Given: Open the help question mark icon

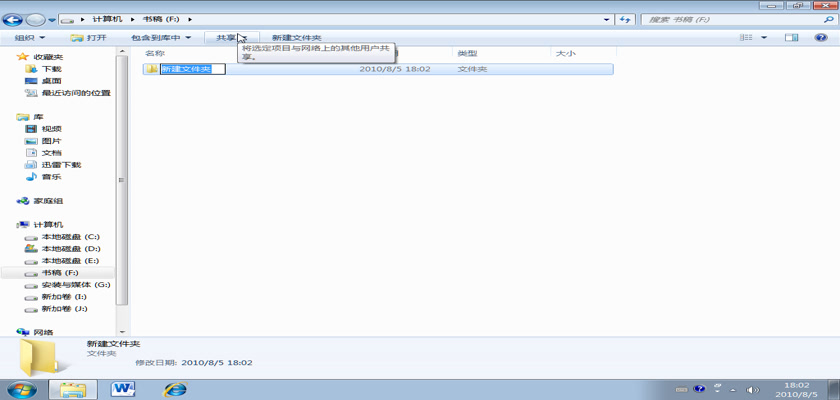Looking at the screenshot, I should (x=817, y=37).
